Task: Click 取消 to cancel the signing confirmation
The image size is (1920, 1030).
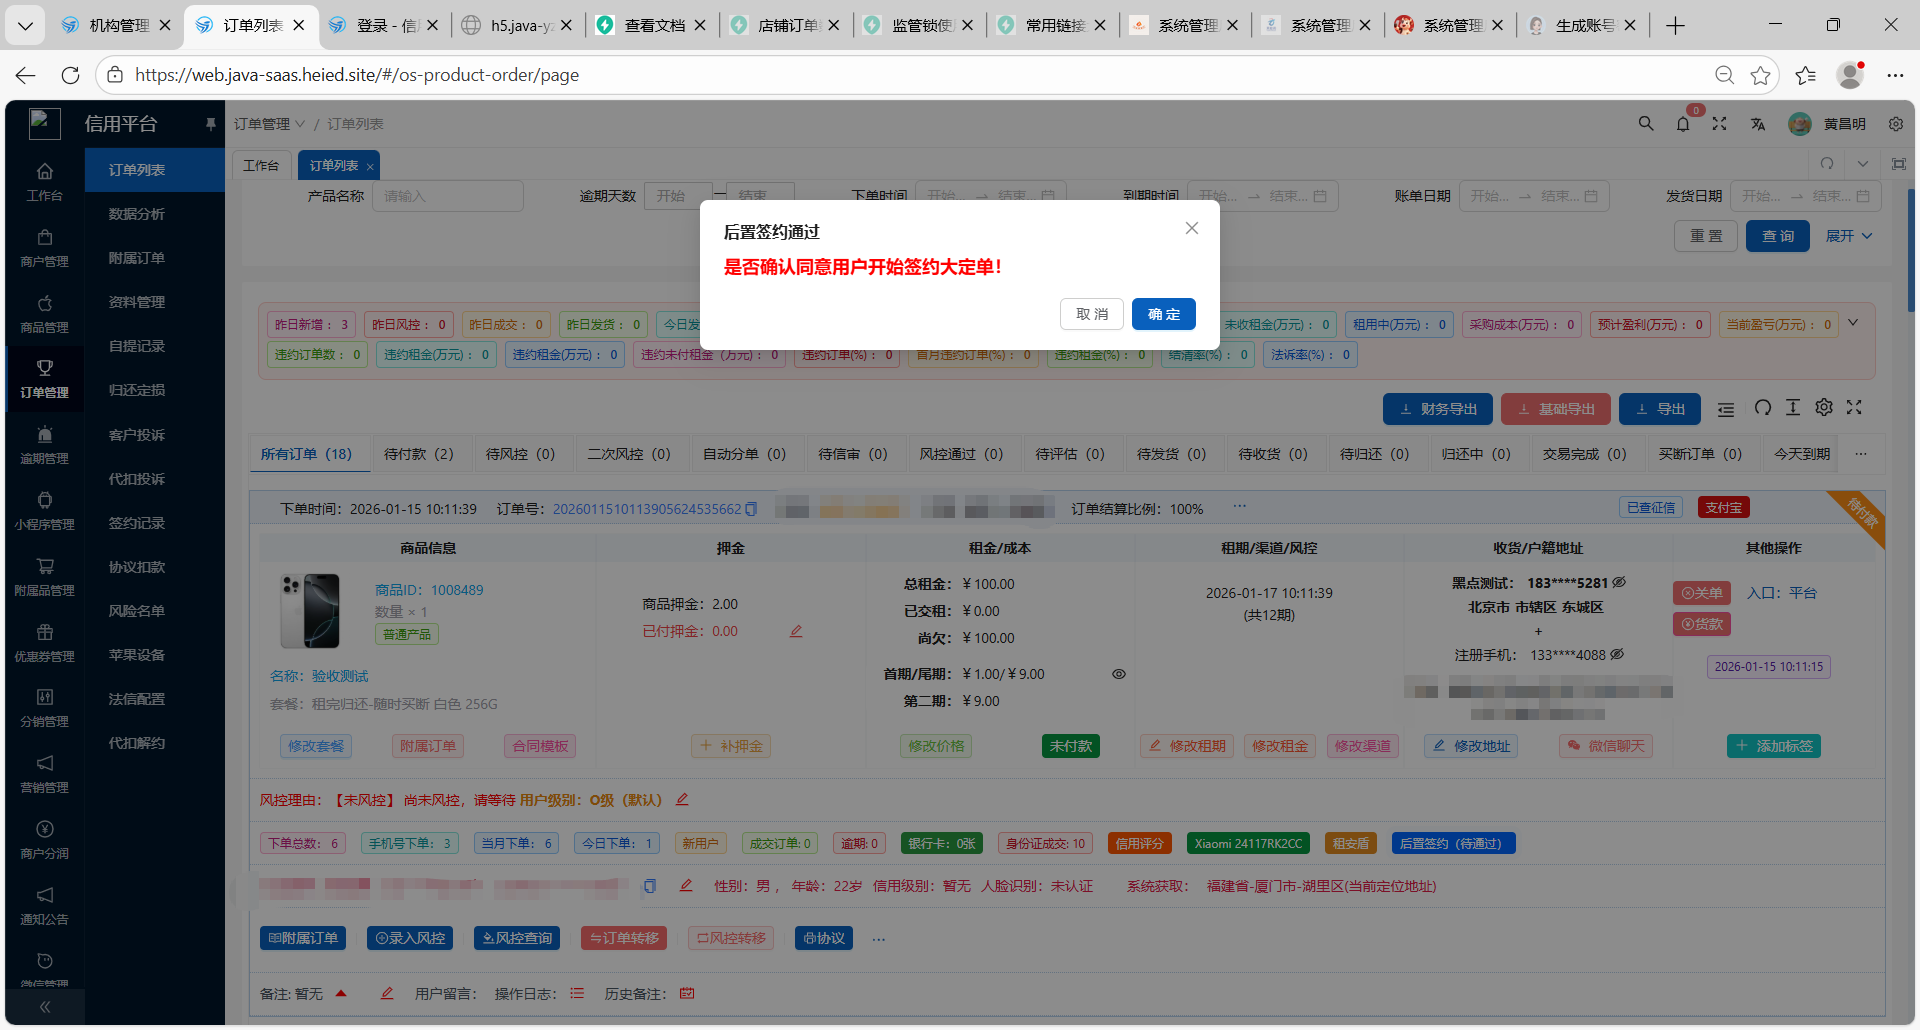Action: pyautogui.click(x=1091, y=314)
